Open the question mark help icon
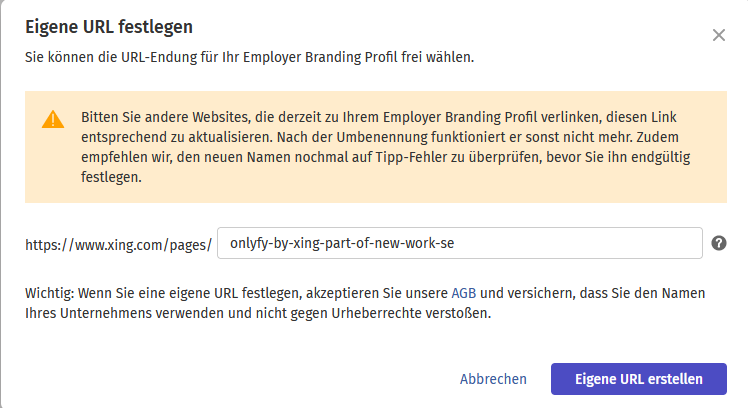This screenshot has width=748, height=408. click(718, 243)
